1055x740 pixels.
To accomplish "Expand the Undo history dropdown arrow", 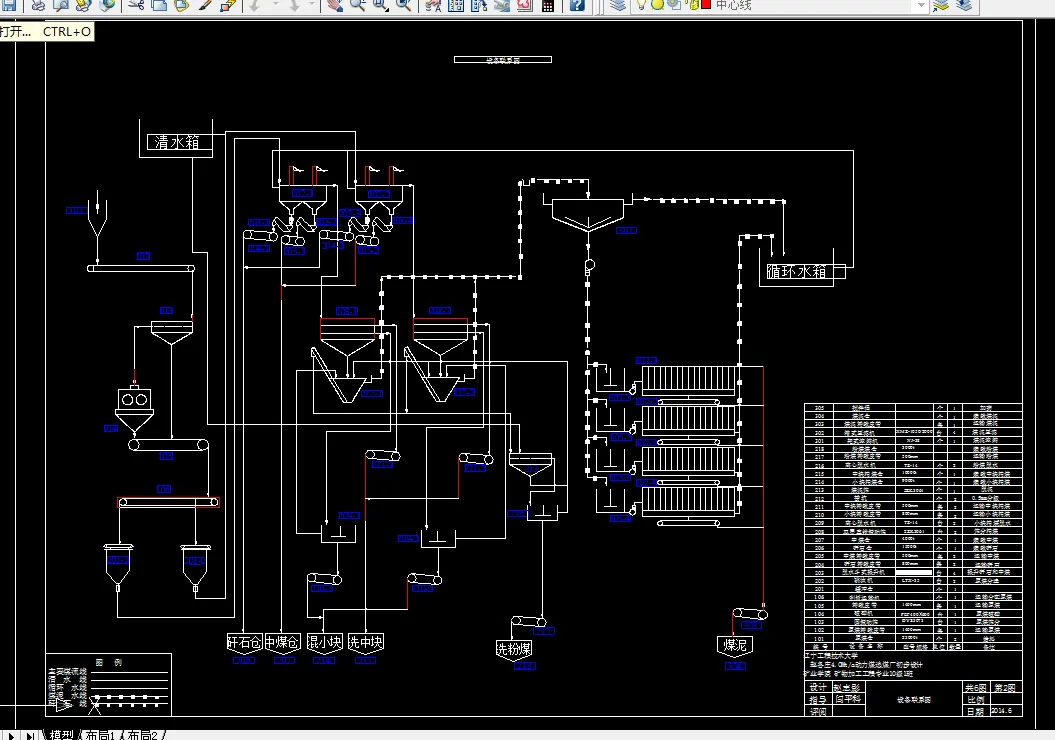I will click(276, 4).
